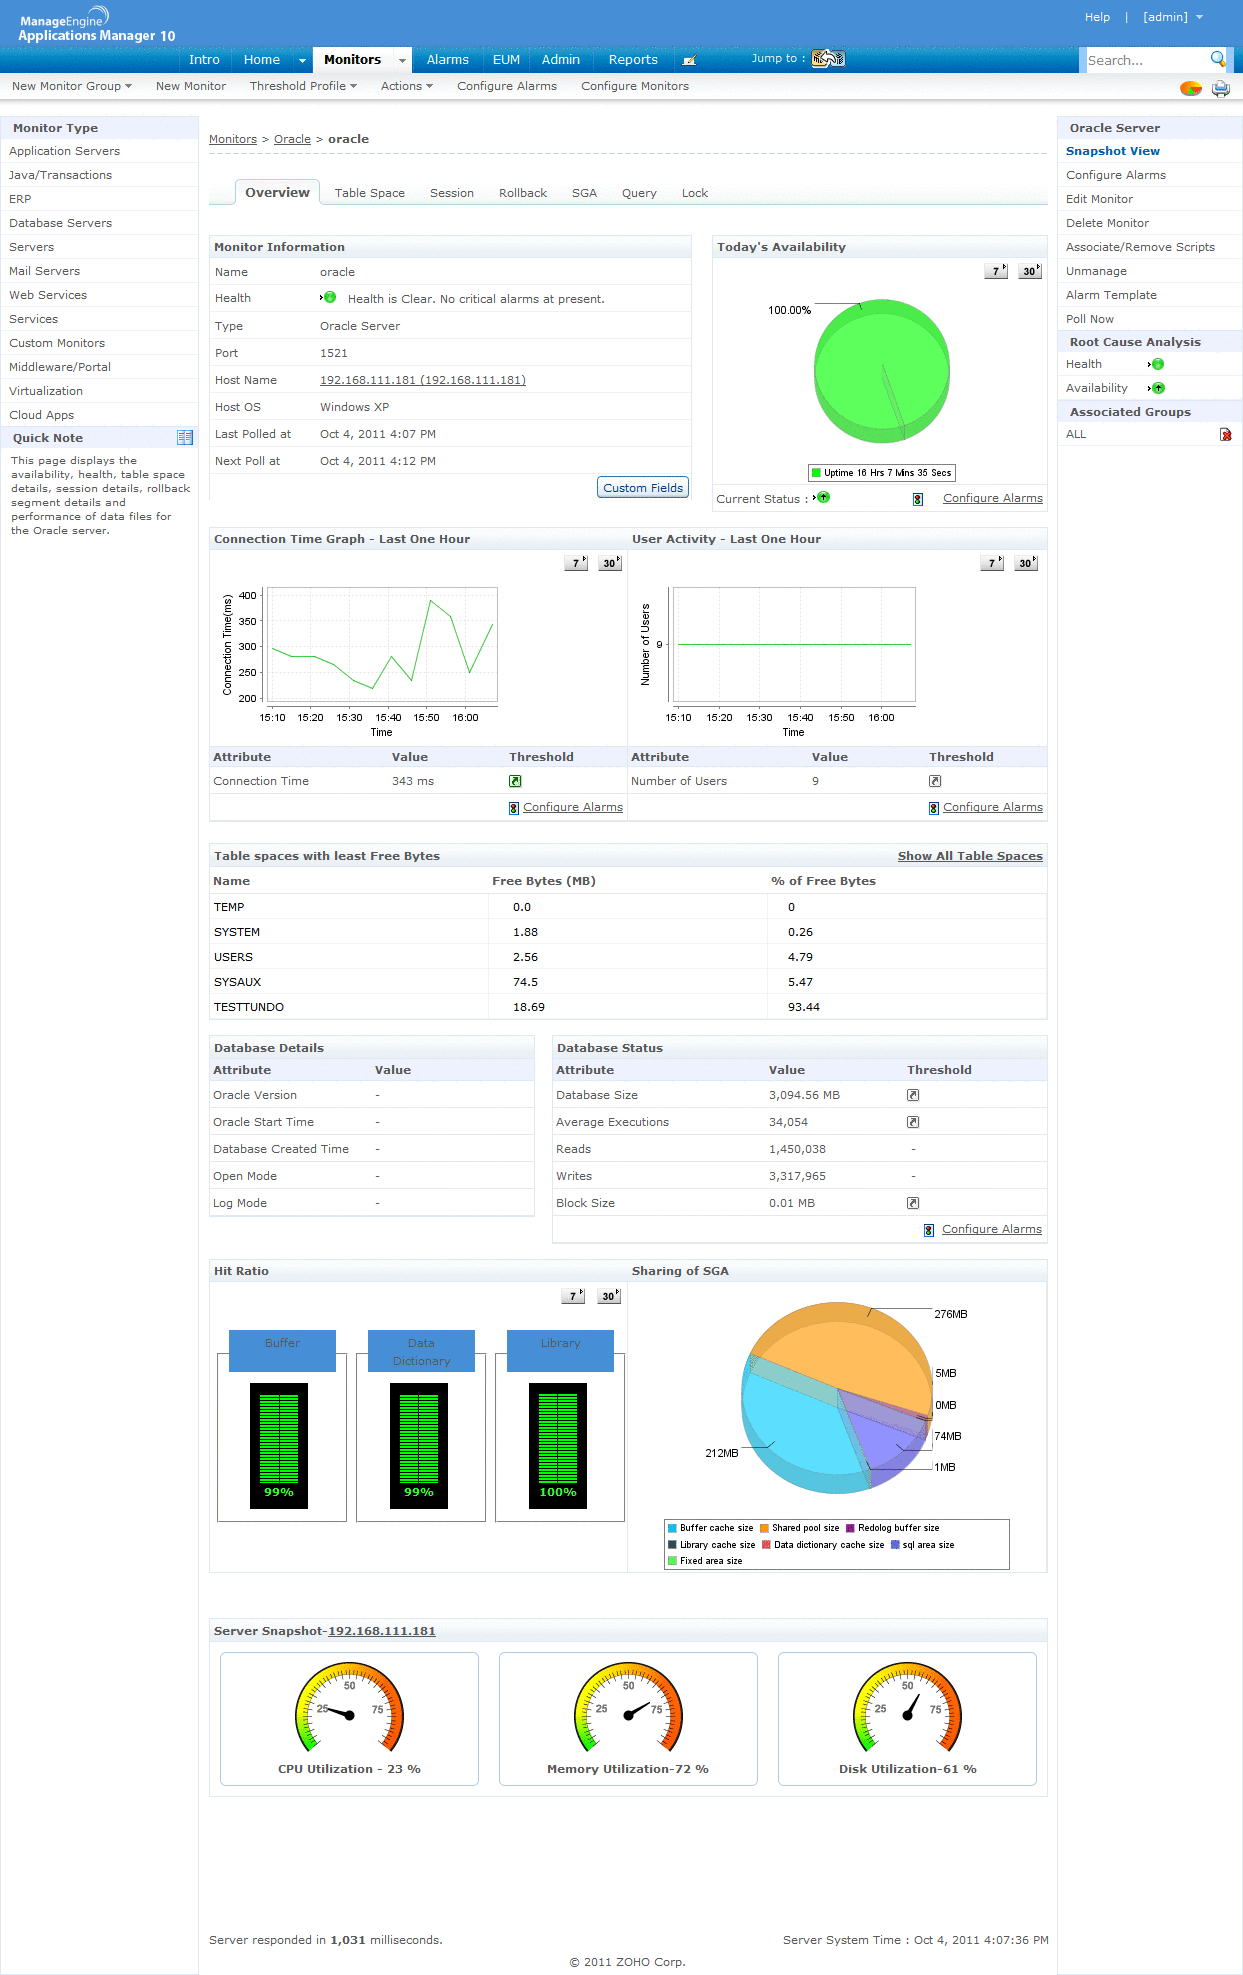Viewport: 1243px width, 1975px height.
Task: Open Configure Alarms under Connection Time
Action: tap(573, 807)
